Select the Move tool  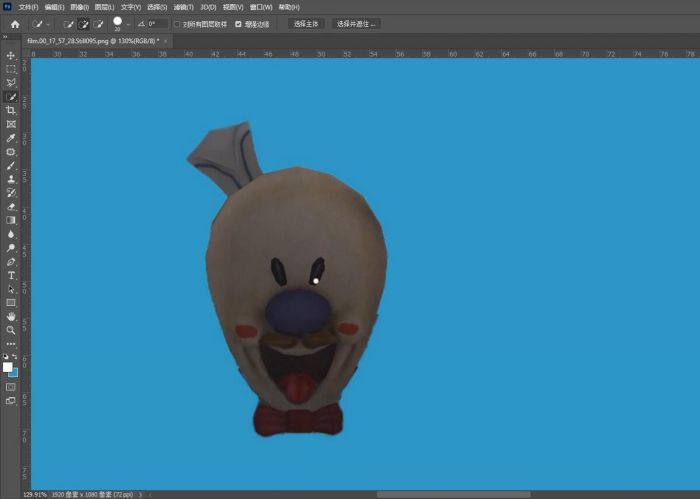[11, 56]
